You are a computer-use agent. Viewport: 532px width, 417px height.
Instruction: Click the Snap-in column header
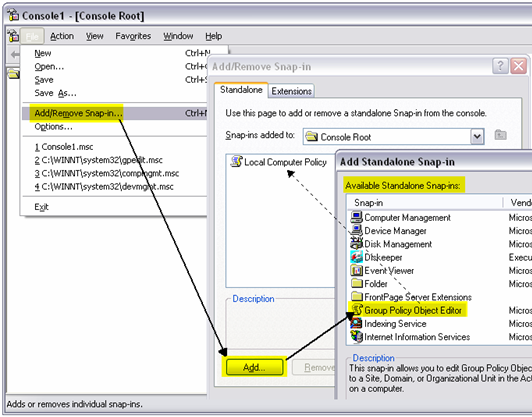(x=424, y=203)
